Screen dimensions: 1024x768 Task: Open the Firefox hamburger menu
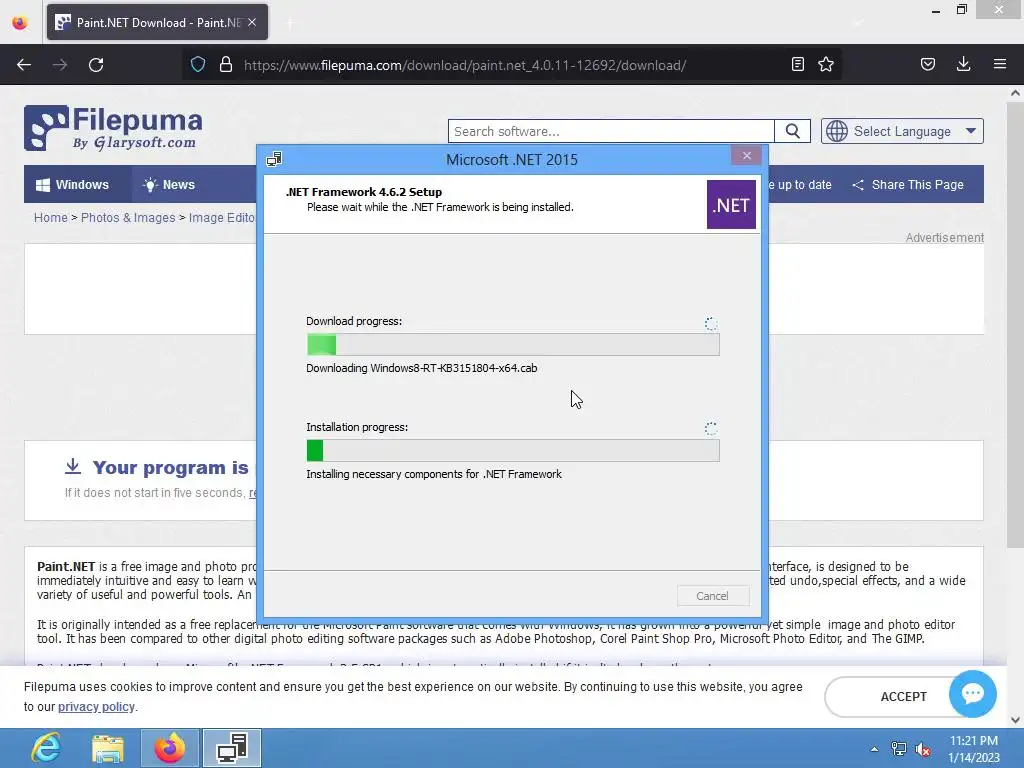click(1000, 65)
